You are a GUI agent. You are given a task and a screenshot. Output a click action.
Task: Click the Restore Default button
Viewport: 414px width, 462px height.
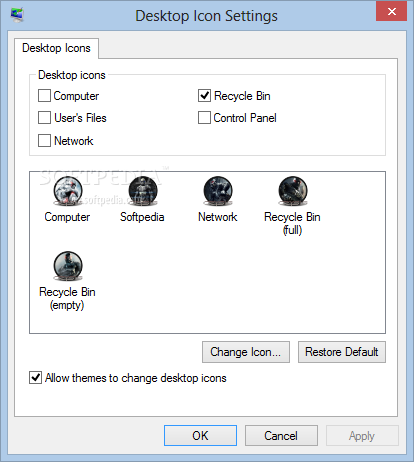[x=342, y=352]
